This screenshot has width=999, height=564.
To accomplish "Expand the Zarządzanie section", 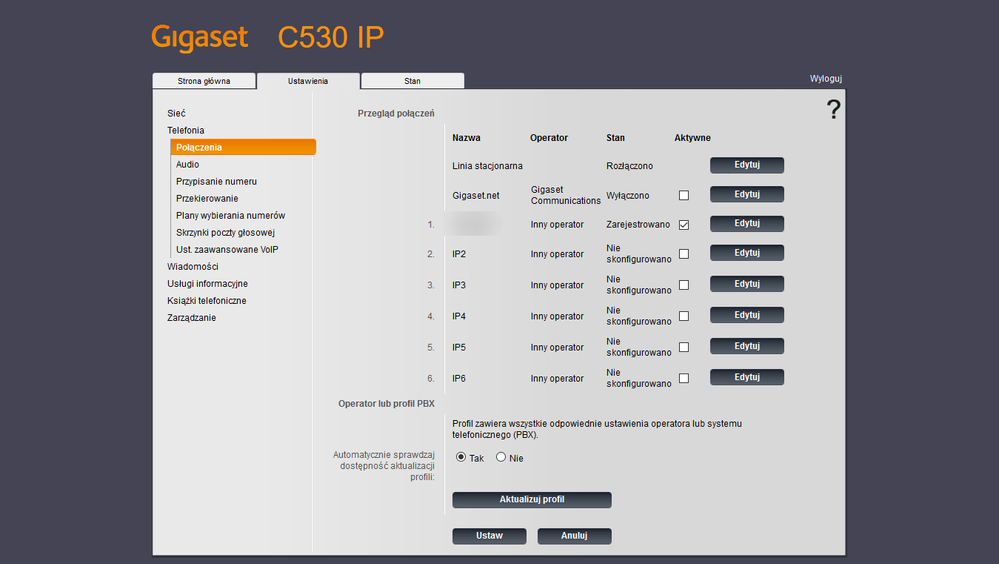I will [x=191, y=318].
